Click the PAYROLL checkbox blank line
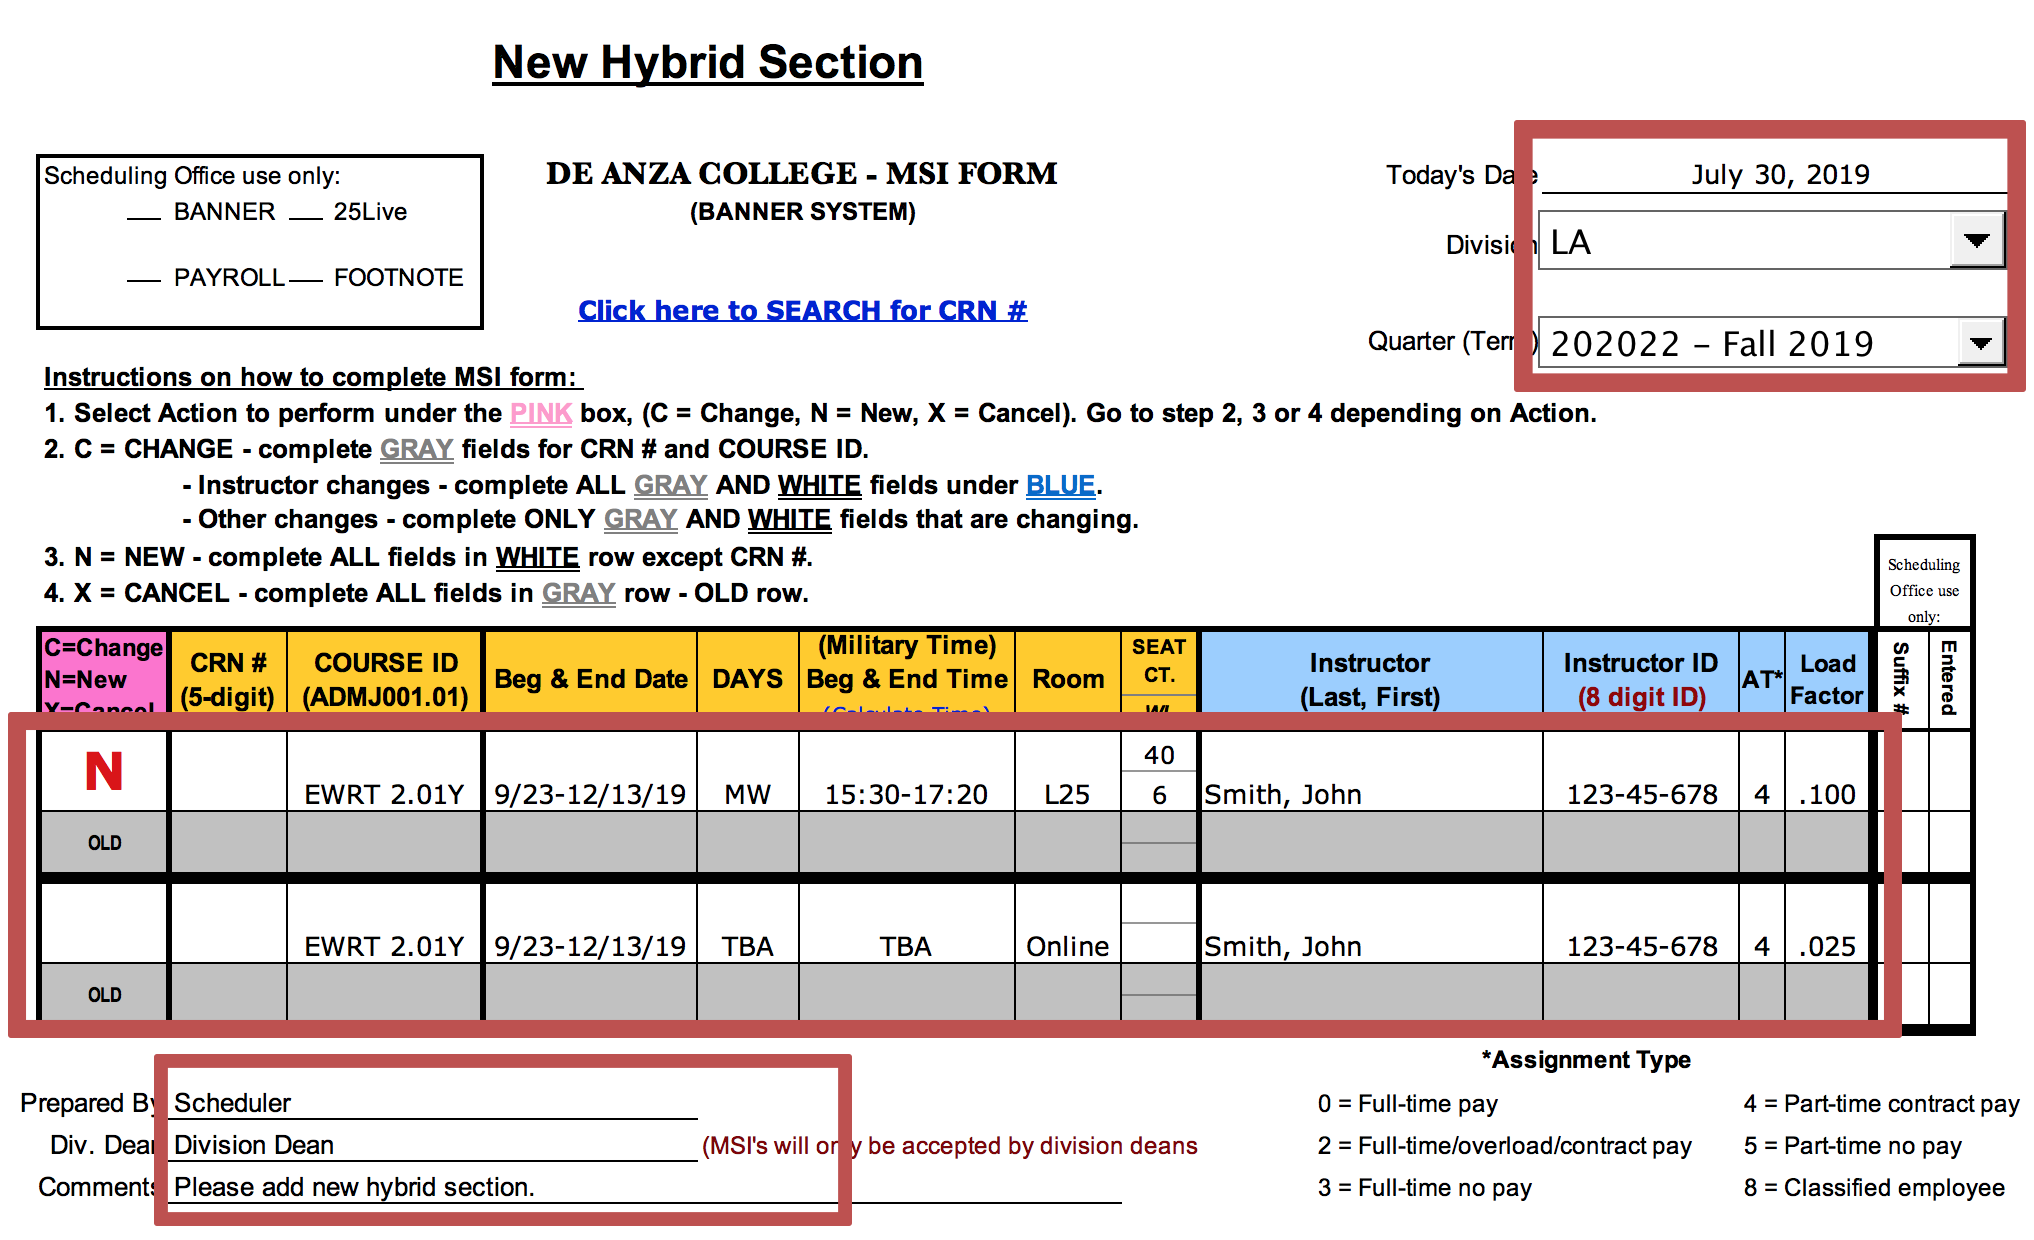Screen dimensions: 2034x1240 (144, 282)
